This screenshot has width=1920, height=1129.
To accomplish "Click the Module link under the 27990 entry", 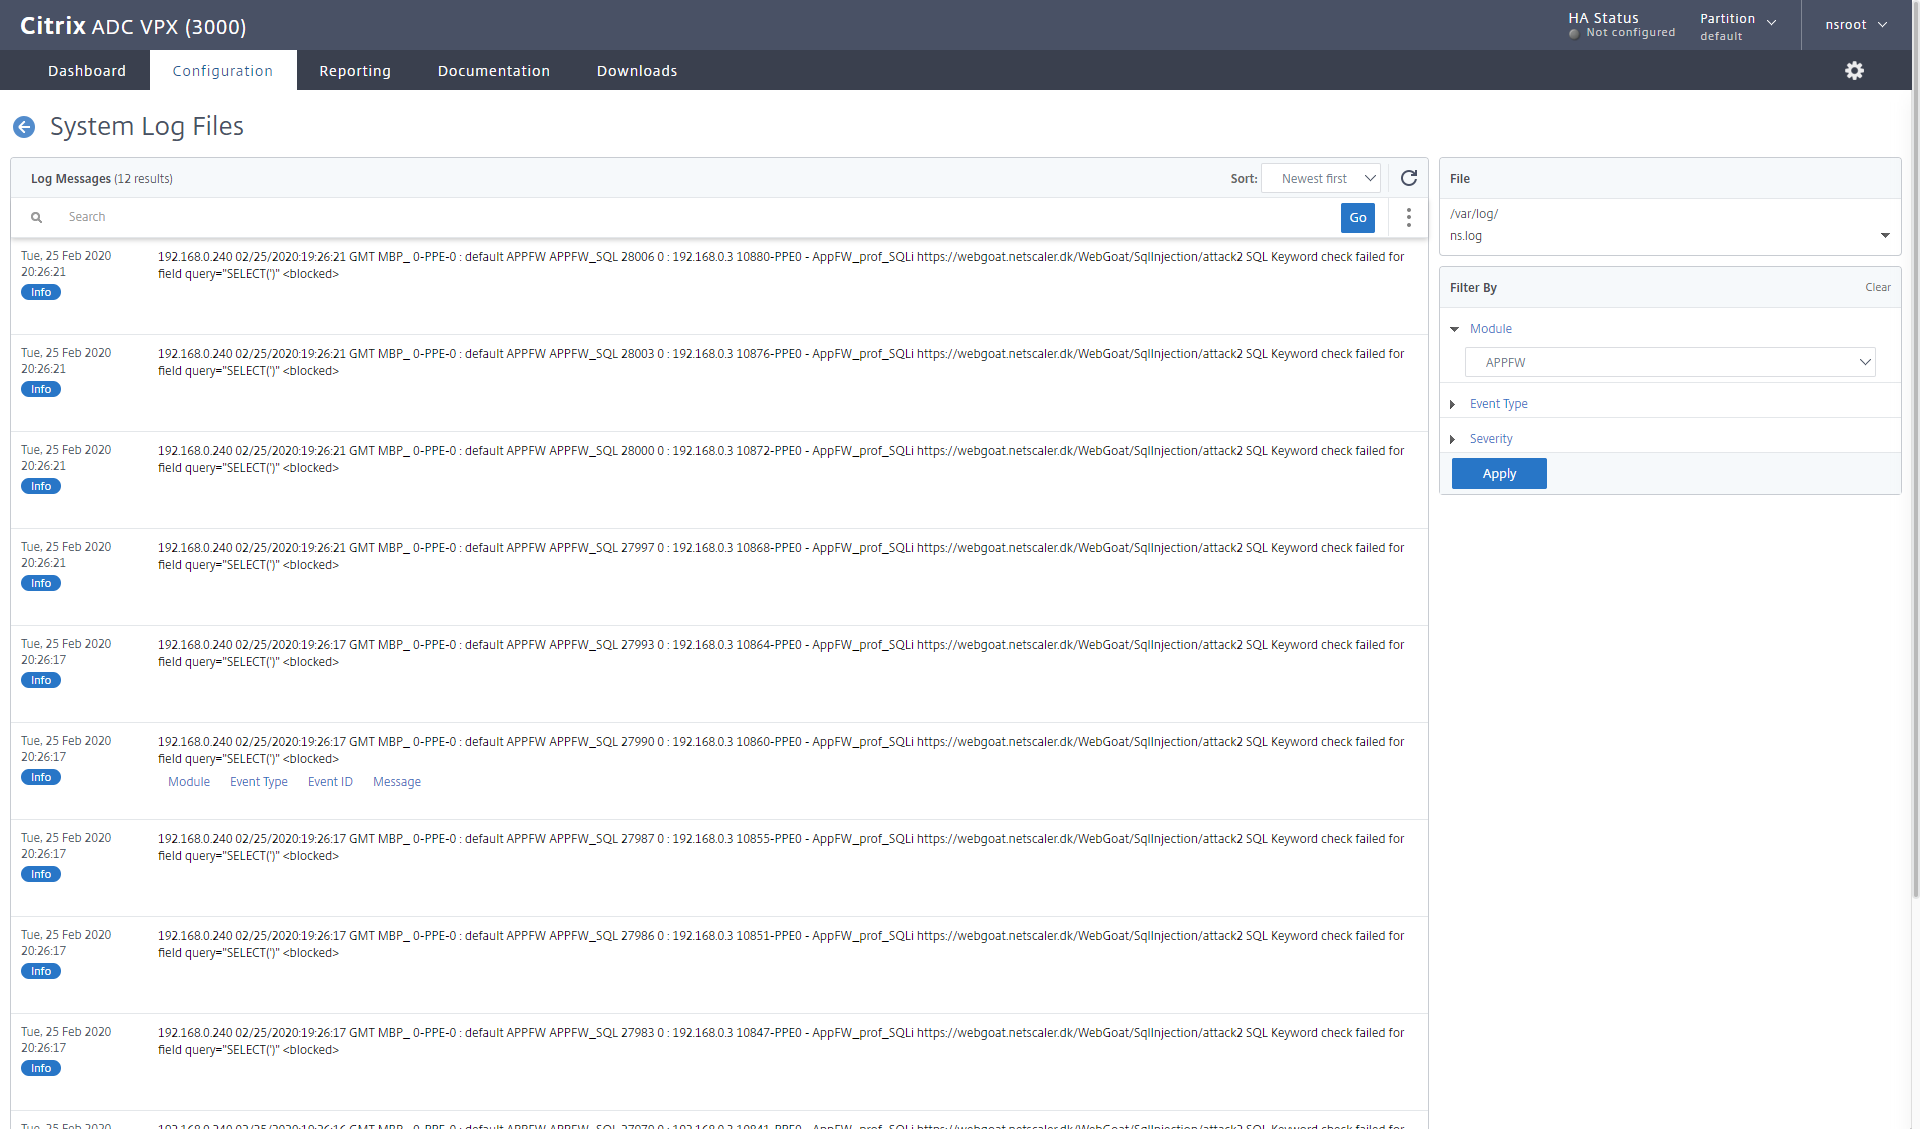I will (x=189, y=782).
